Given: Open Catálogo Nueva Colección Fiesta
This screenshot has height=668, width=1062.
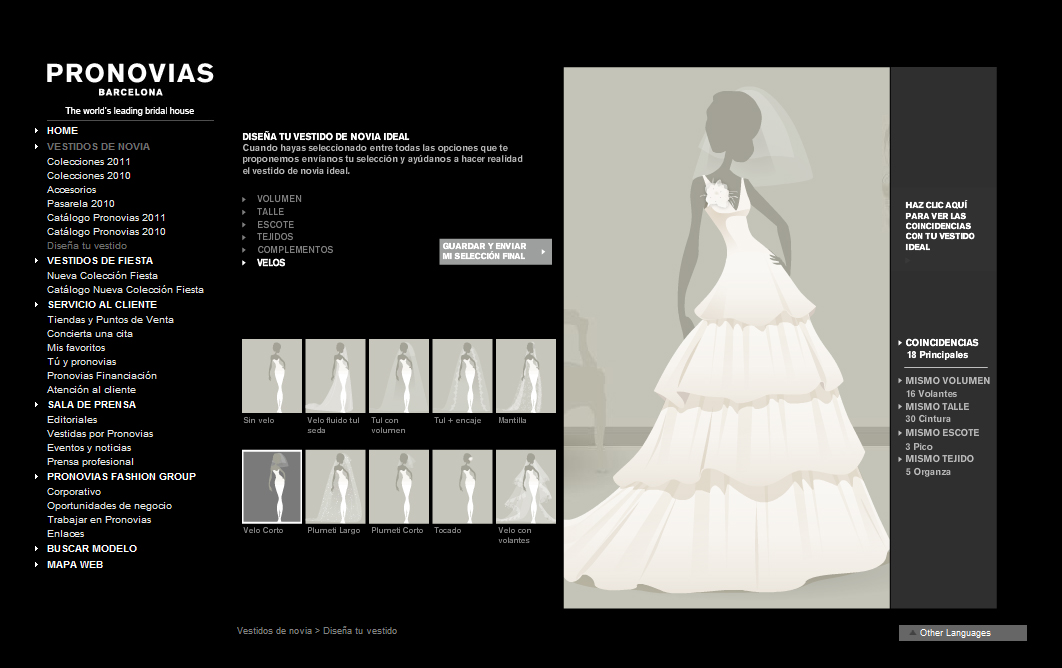Looking at the screenshot, I should point(125,289).
